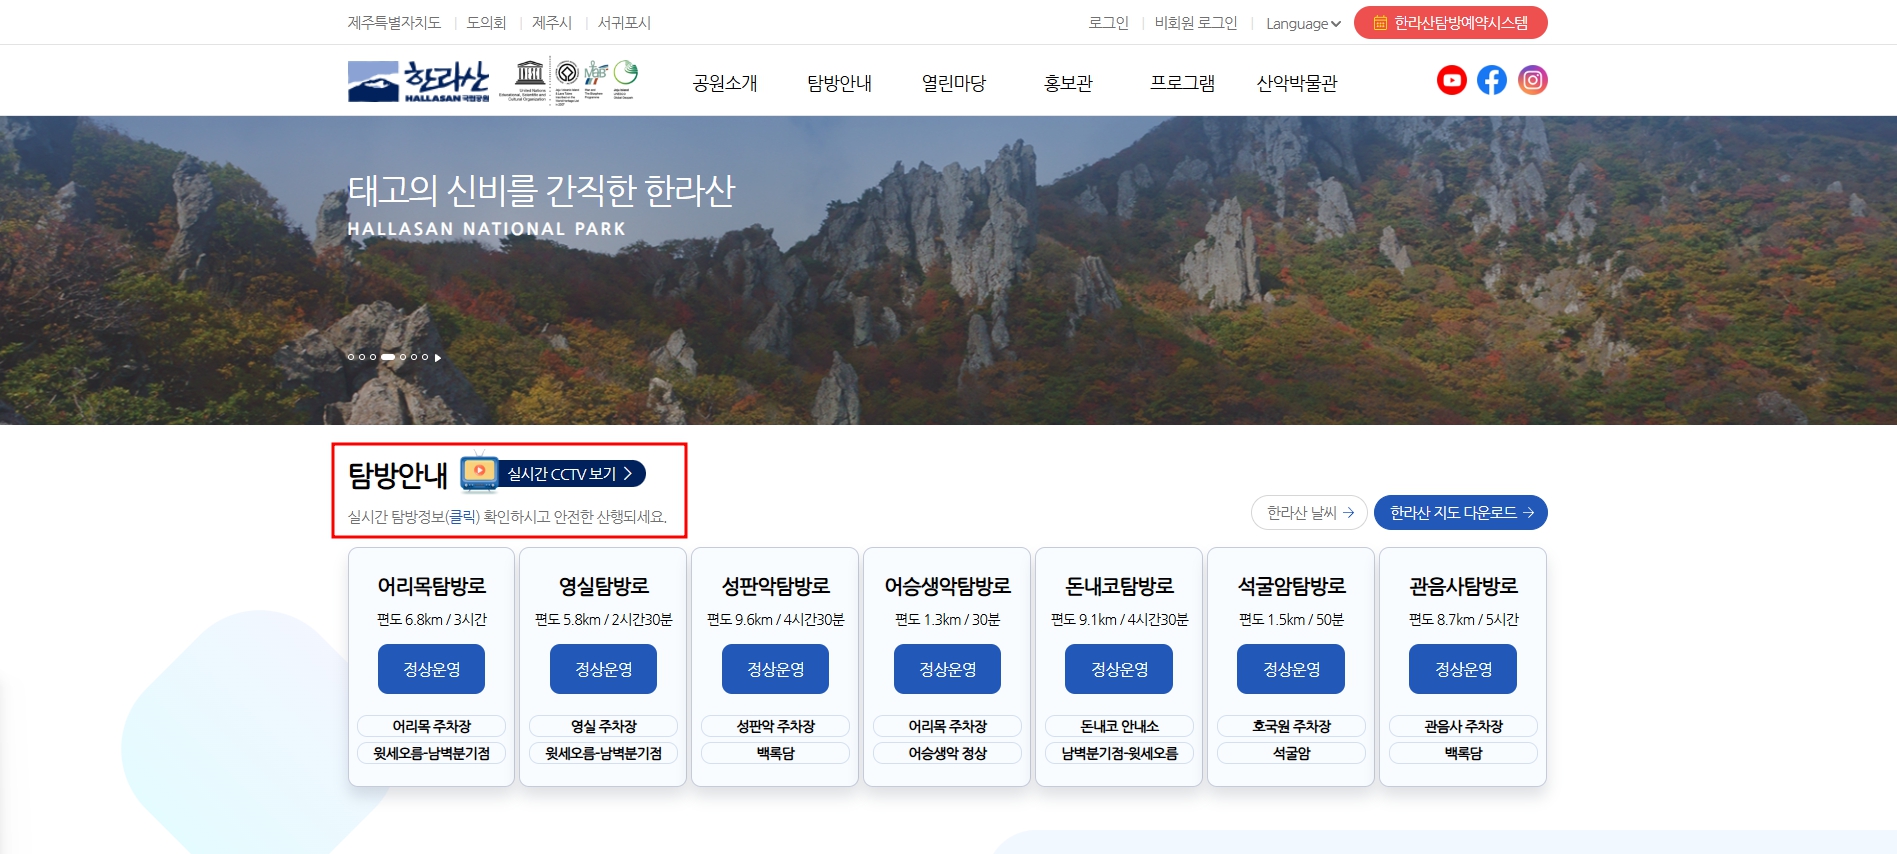Open 어리목 주차장 in 어승생악탐방로 card
The height and width of the screenshot is (854, 1897).
click(947, 726)
